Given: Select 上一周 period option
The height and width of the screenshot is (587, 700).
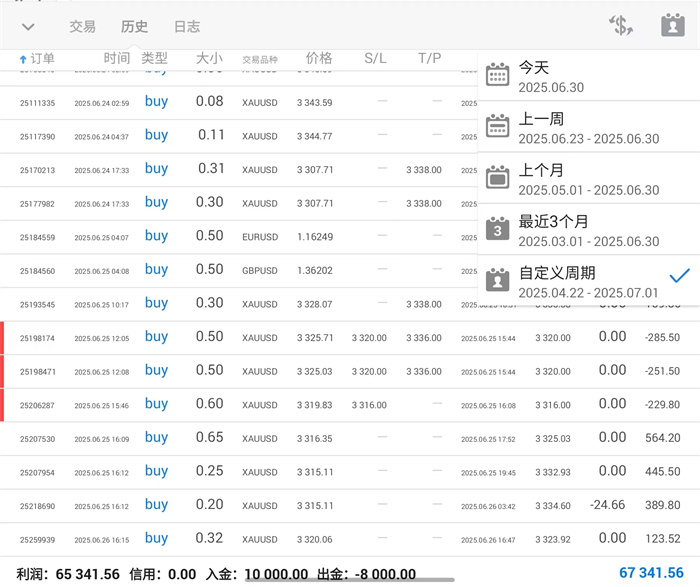Looking at the screenshot, I should (x=588, y=127).
